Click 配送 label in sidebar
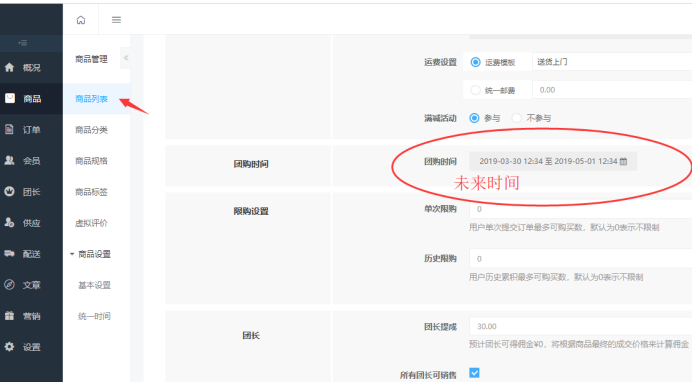 point(32,254)
